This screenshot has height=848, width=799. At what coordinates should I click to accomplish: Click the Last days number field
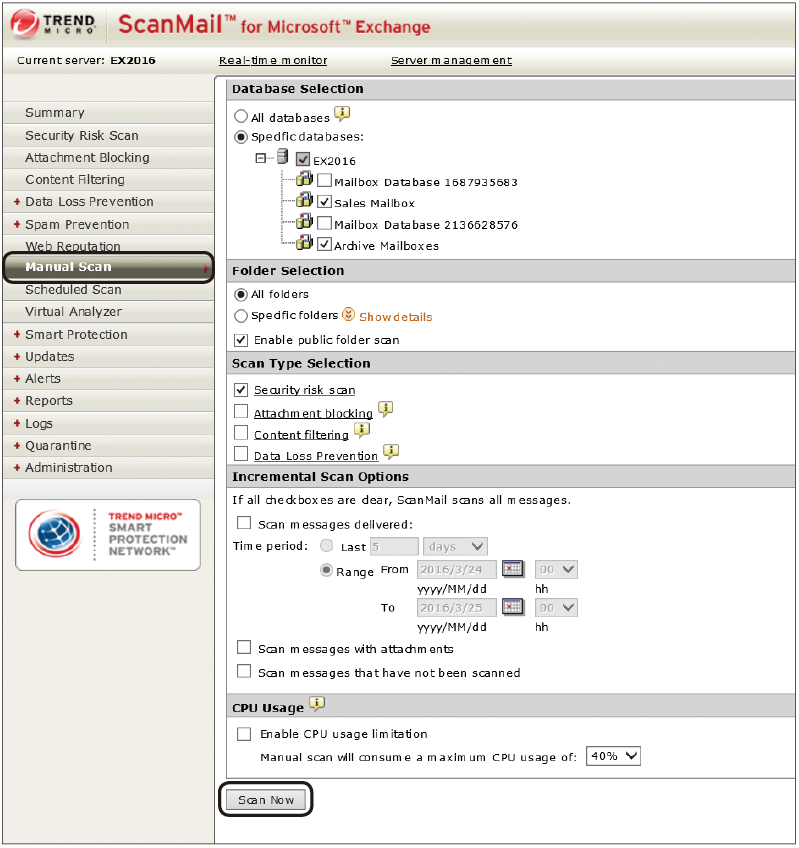point(394,547)
